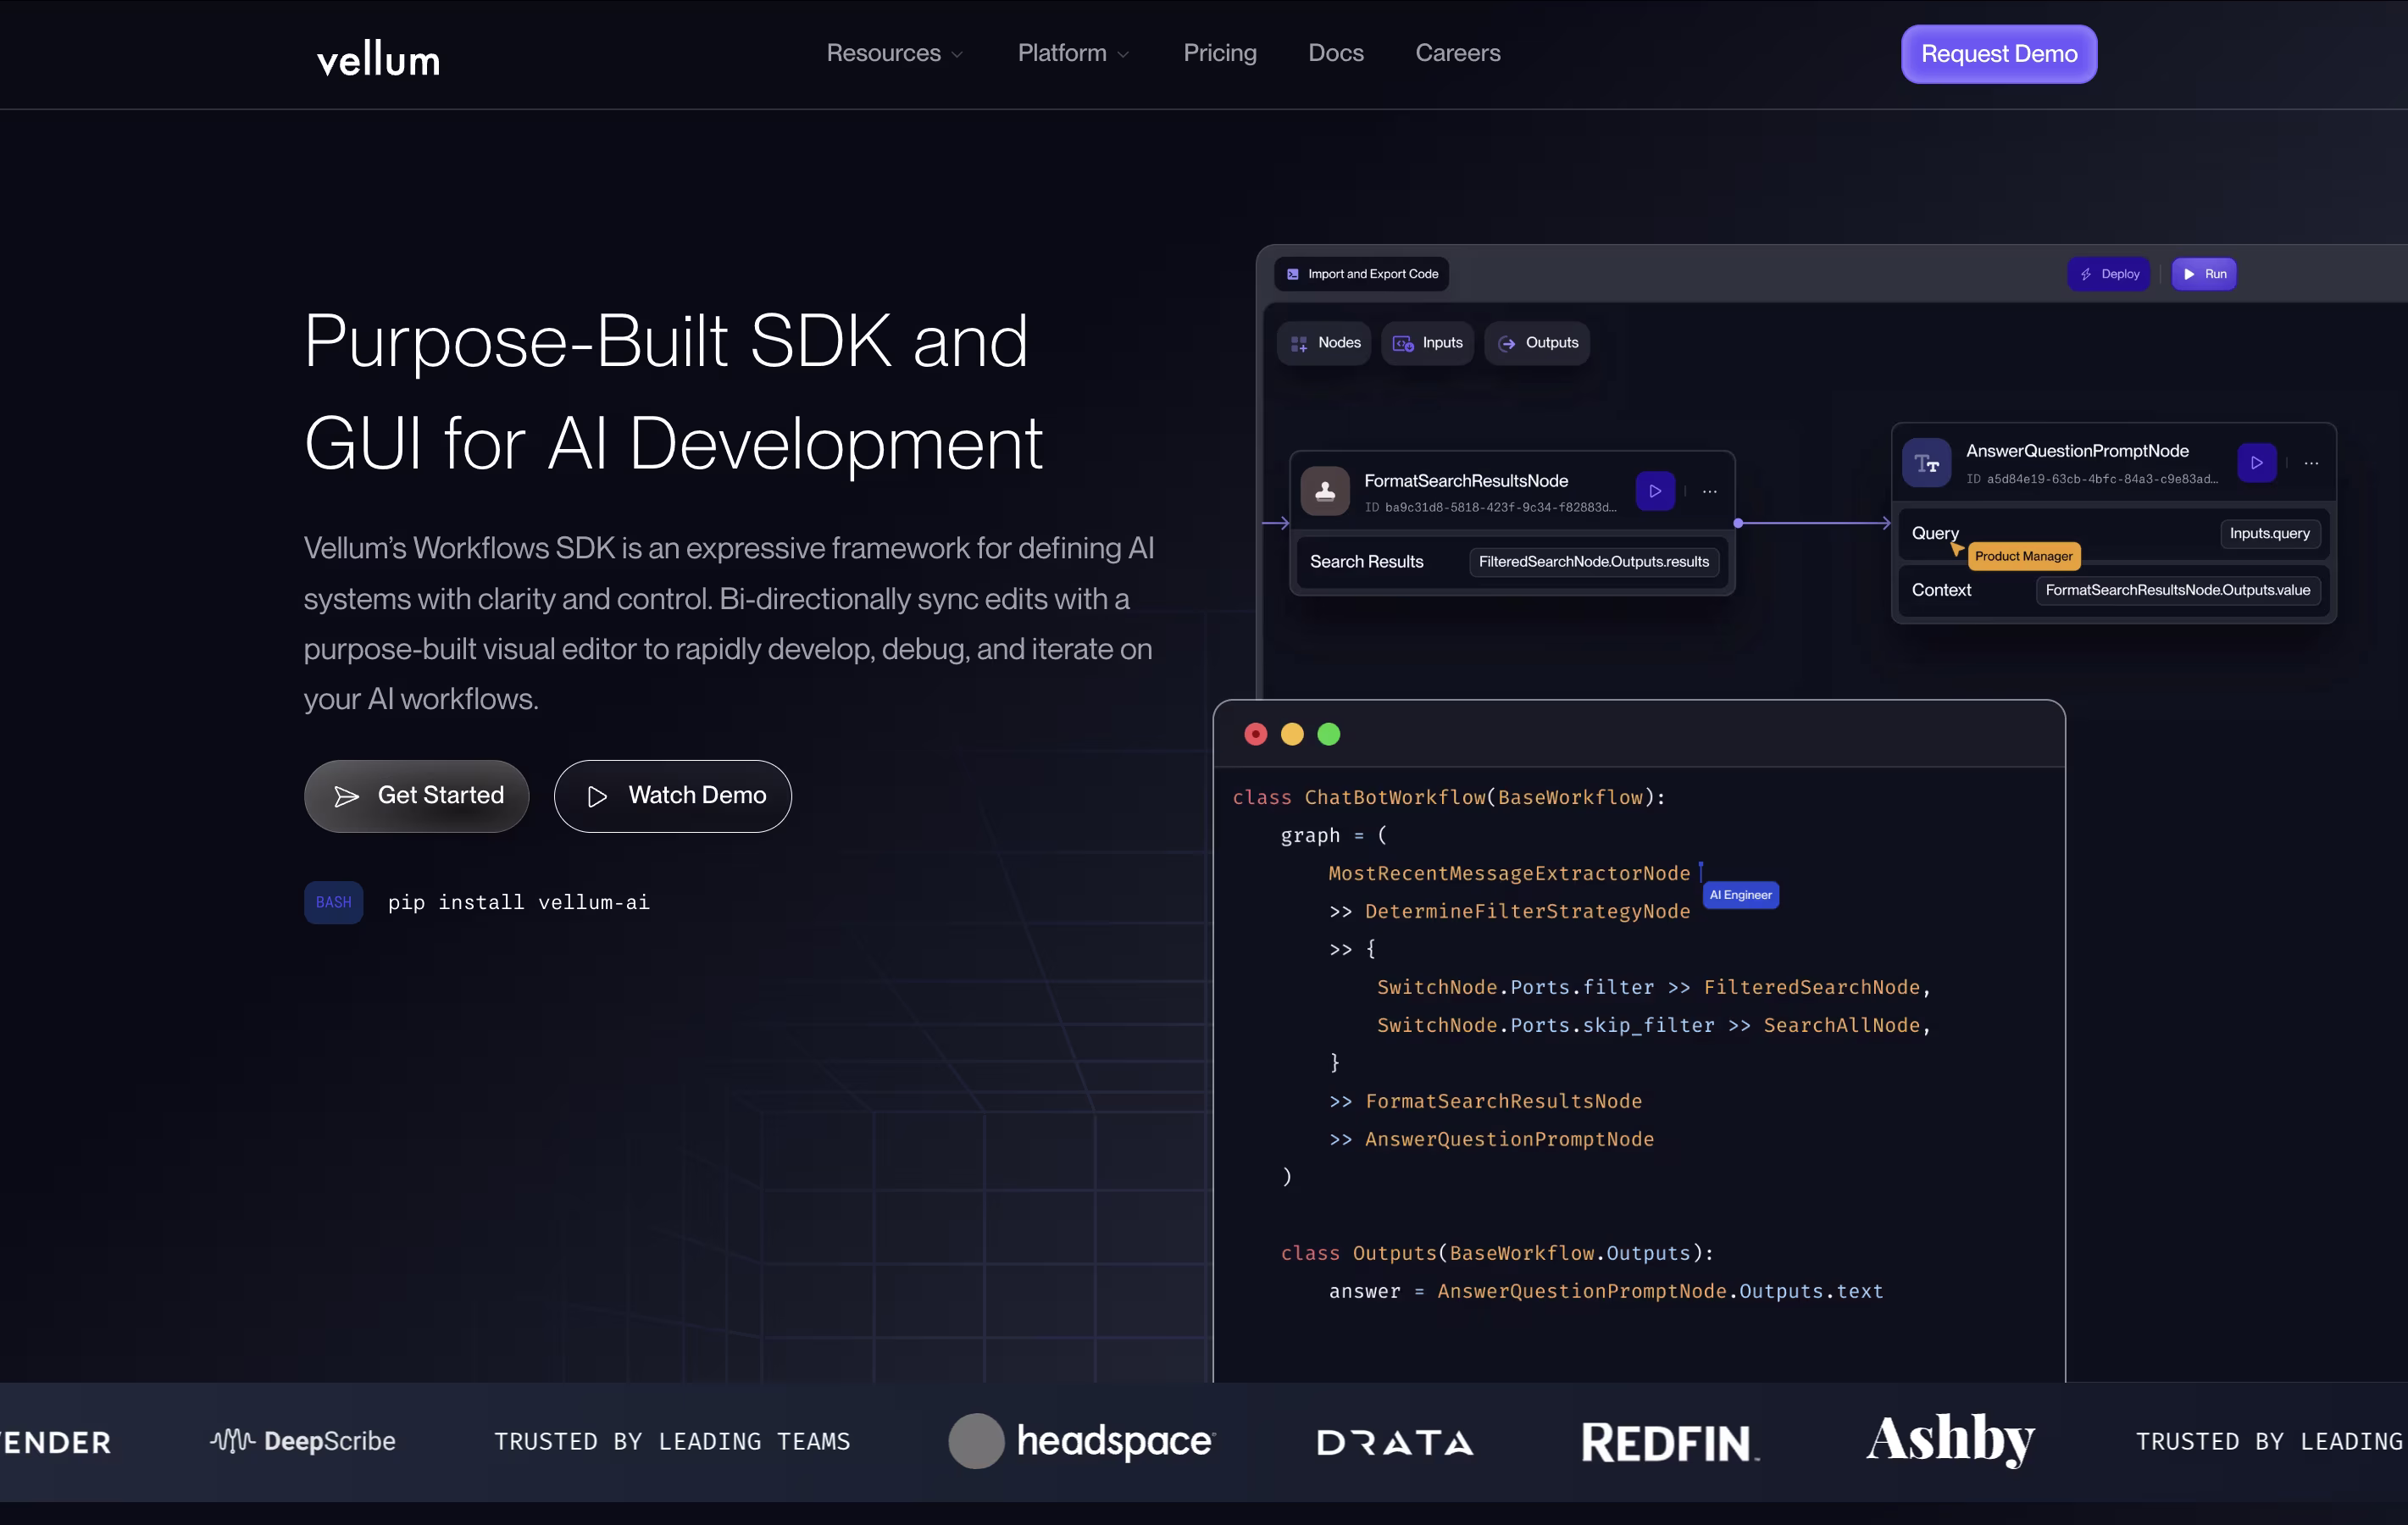
Task: Switch to the Nodes tab
Action: coord(1324,343)
